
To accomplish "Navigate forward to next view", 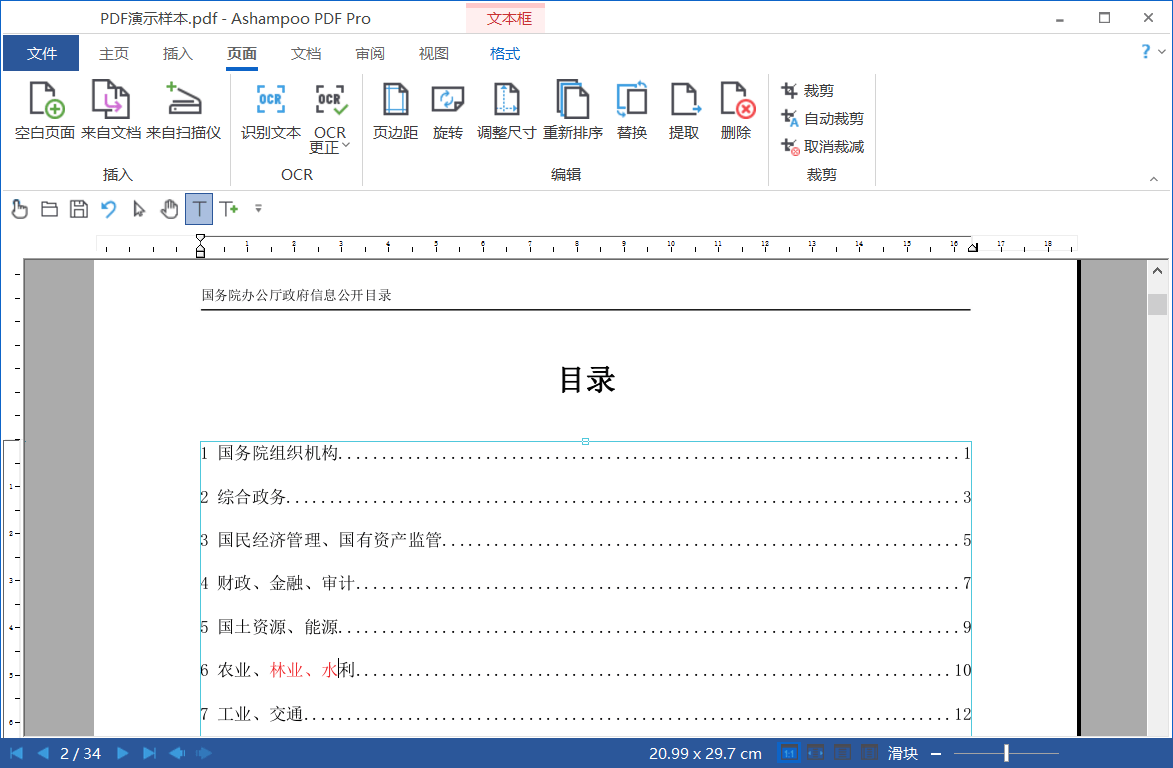I will coord(203,753).
